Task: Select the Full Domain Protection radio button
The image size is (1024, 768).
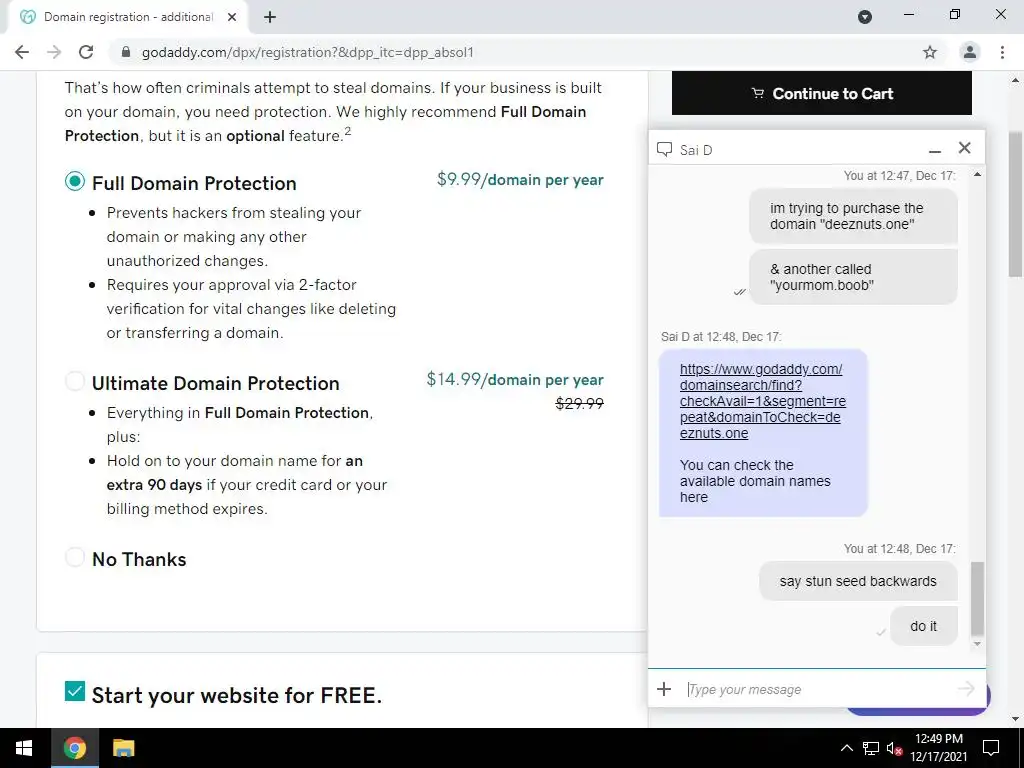Action: coord(75,181)
